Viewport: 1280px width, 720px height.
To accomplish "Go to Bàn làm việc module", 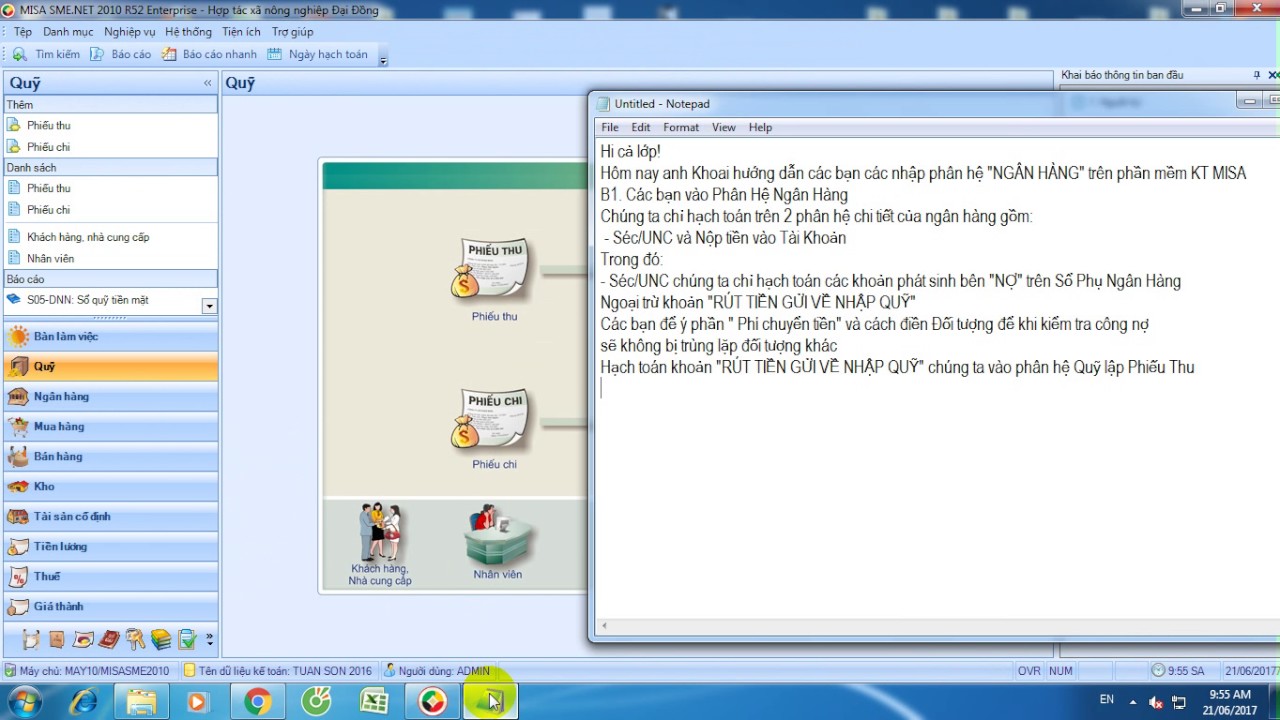I will click(x=110, y=337).
